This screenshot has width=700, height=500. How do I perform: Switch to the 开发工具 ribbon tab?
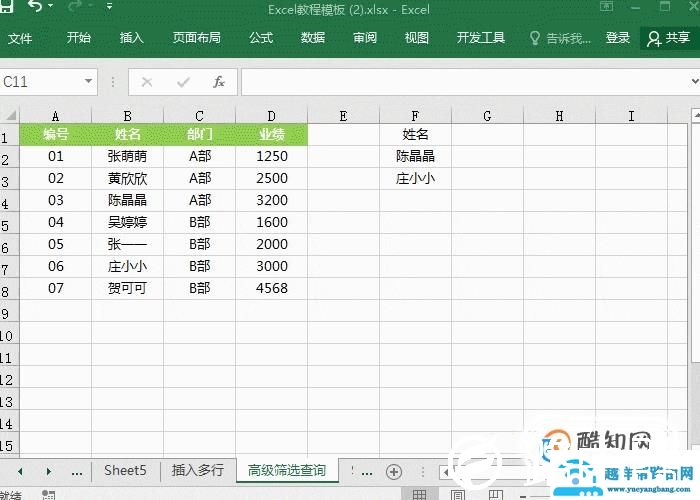pyautogui.click(x=481, y=38)
